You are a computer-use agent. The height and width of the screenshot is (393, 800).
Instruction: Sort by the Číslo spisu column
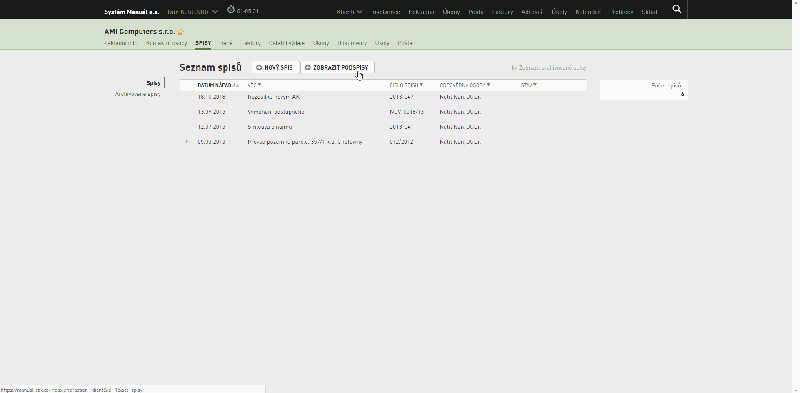point(406,85)
